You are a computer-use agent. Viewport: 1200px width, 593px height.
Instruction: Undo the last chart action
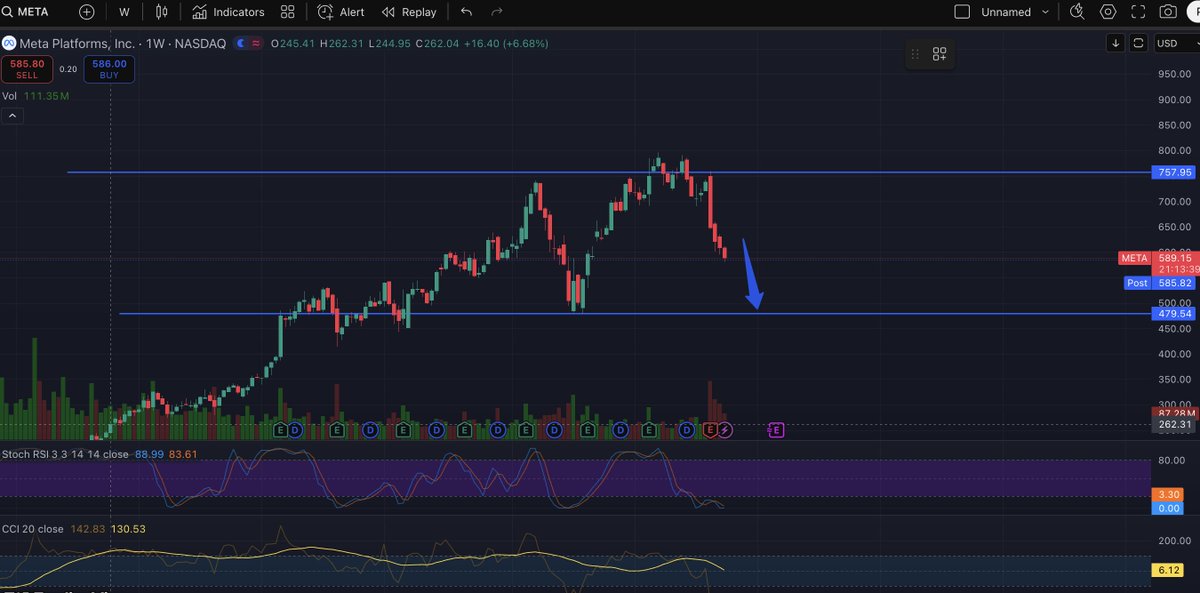click(x=466, y=12)
